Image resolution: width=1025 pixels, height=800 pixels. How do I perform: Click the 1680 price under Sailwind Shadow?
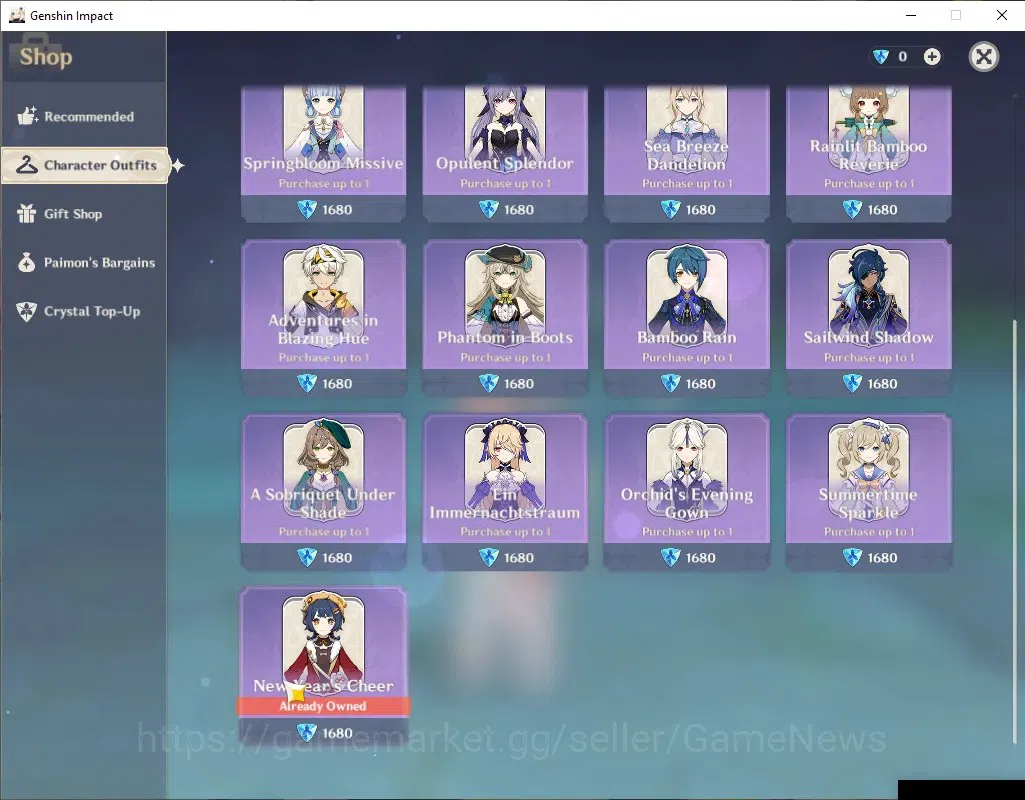click(869, 384)
